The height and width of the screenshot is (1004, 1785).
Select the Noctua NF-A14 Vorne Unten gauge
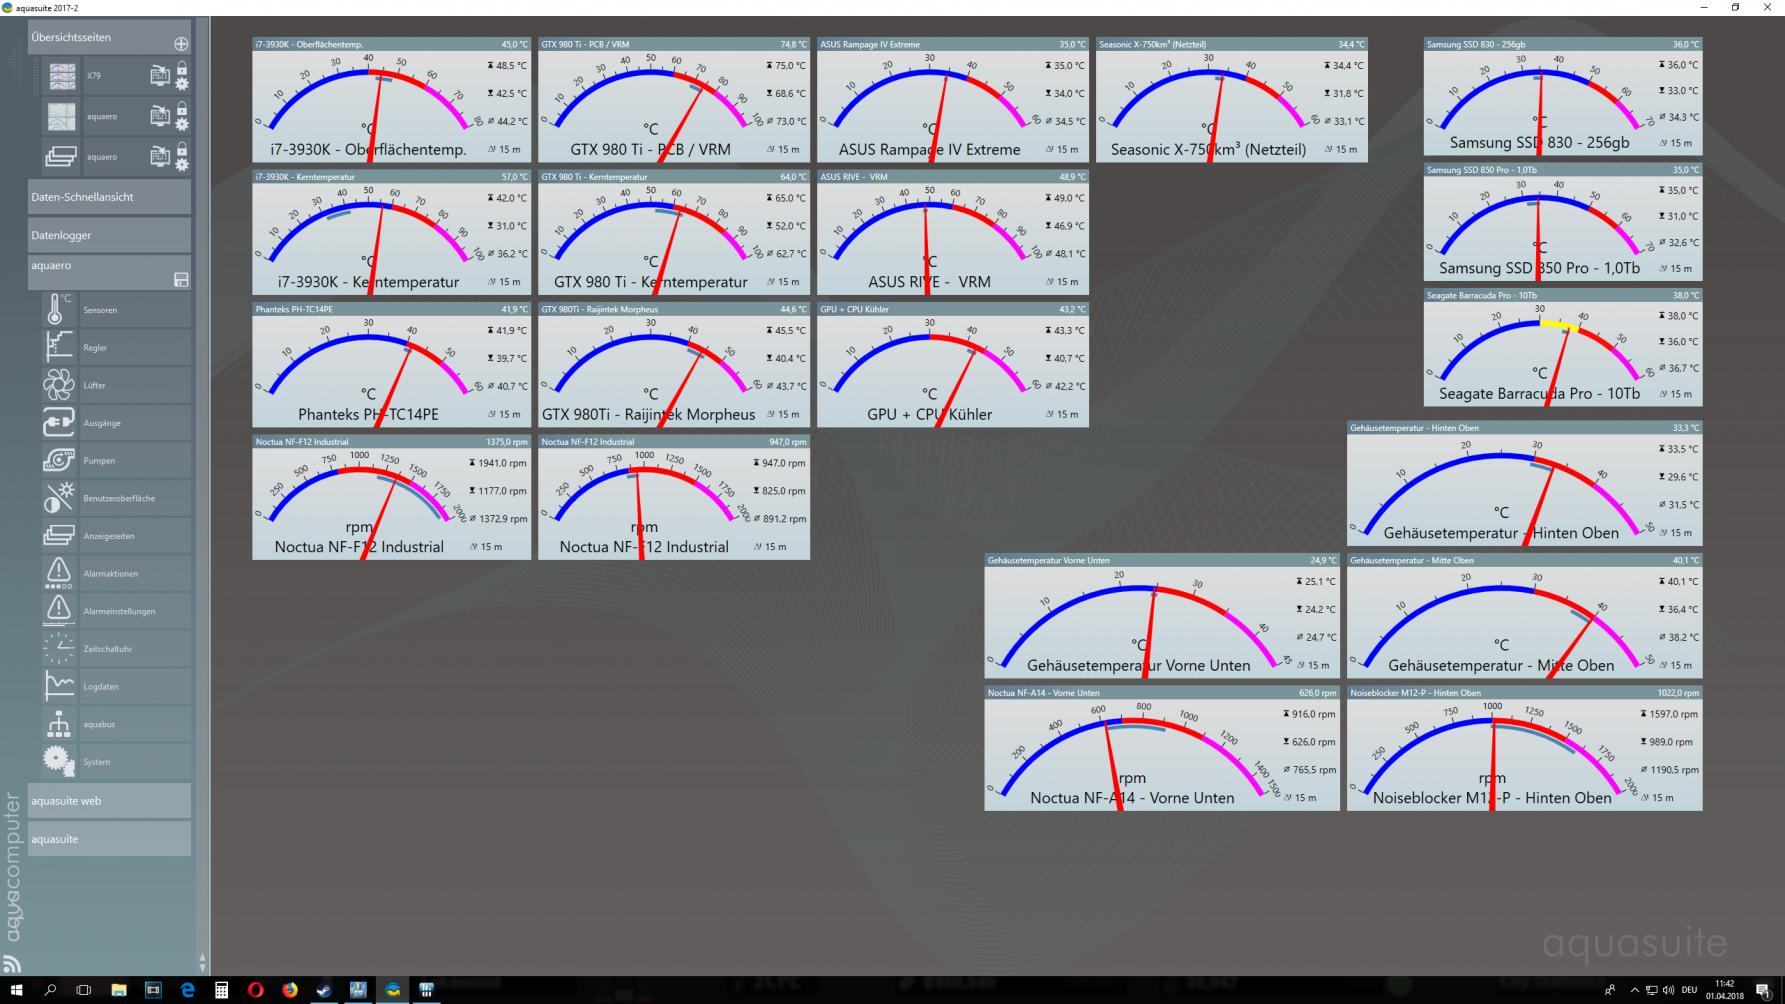[1161, 748]
